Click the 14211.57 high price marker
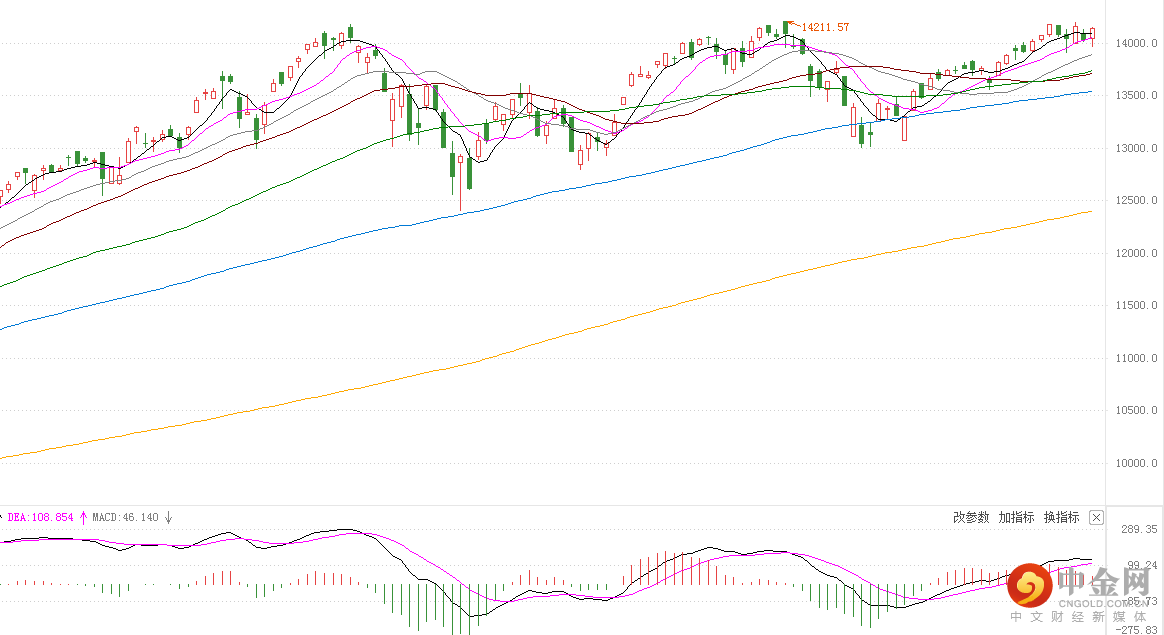Screen dimensions: 1164x635 (x=825, y=27)
